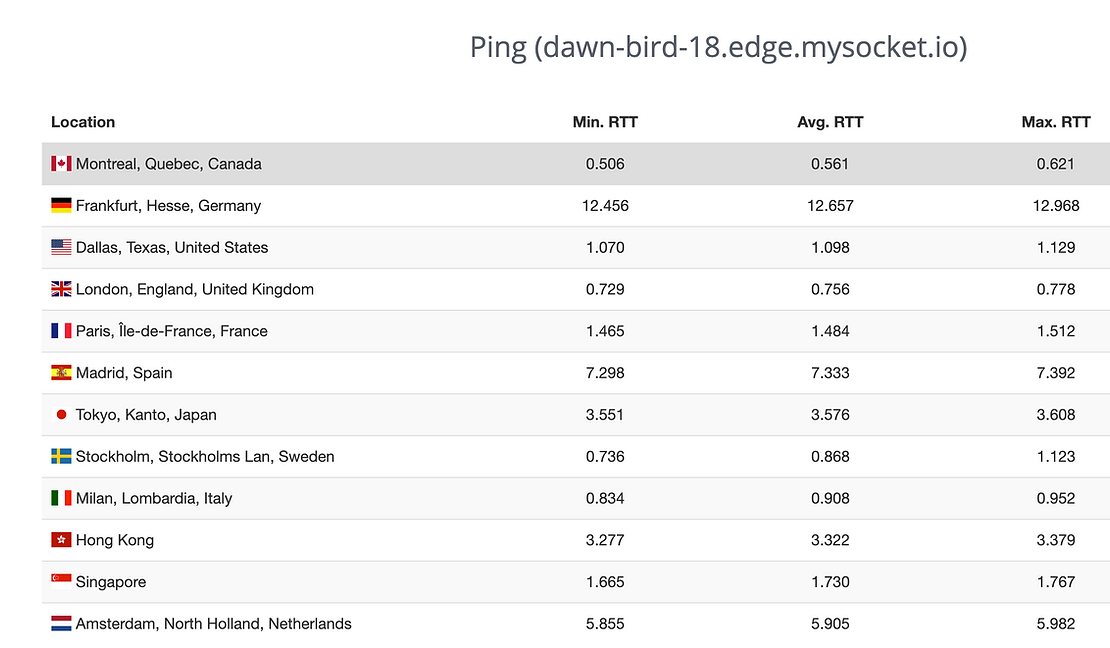Click the Hong Kong flag icon
Screen dimensions: 1110x648
(x=61, y=540)
